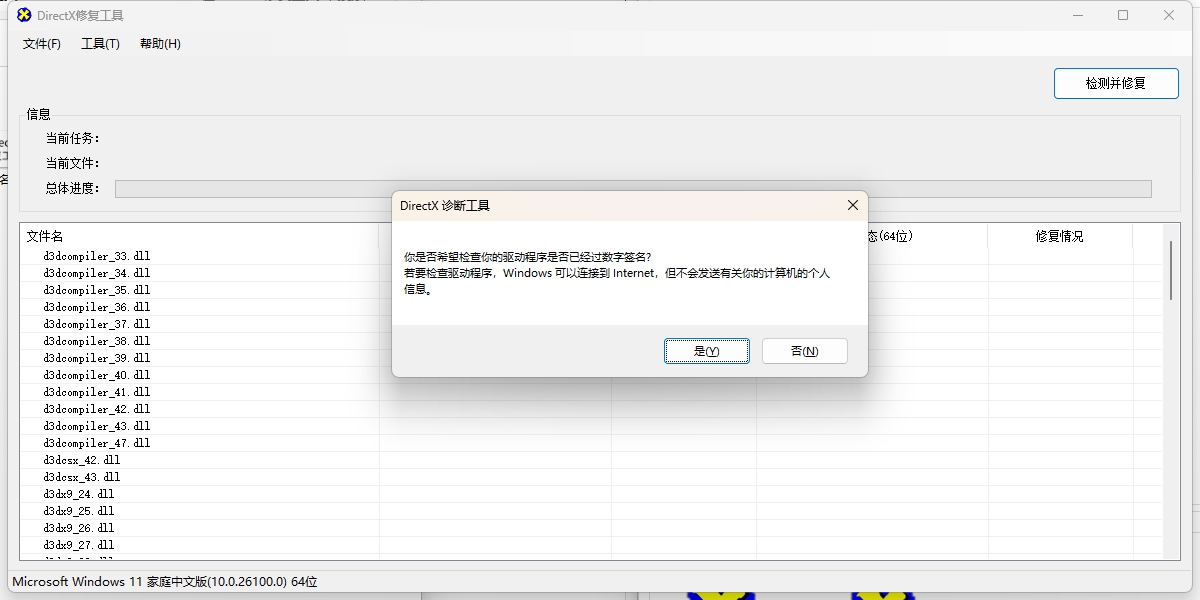The height and width of the screenshot is (600, 1200).
Task: Click the DirectX repair tool title icon
Action: [24, 15]
